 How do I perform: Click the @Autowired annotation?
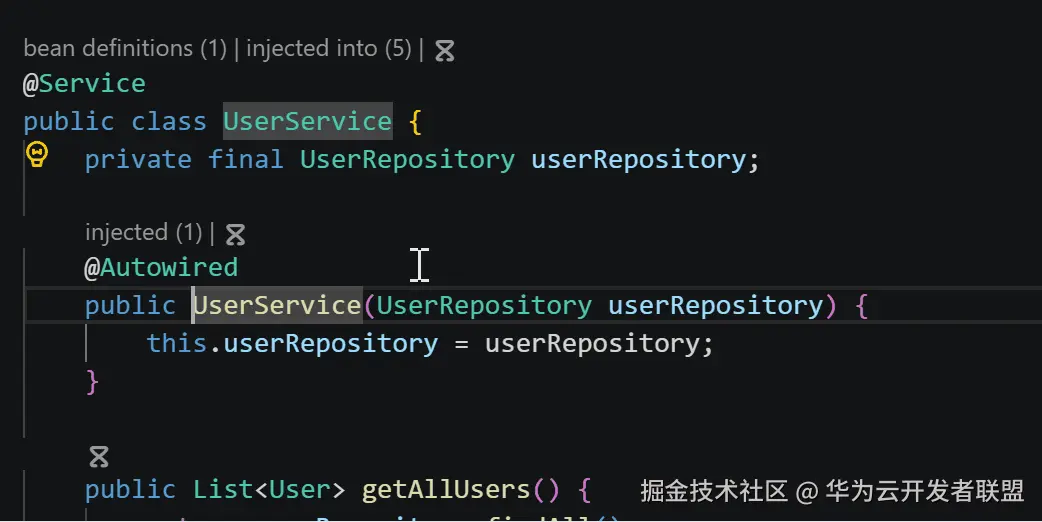[161, 267]
